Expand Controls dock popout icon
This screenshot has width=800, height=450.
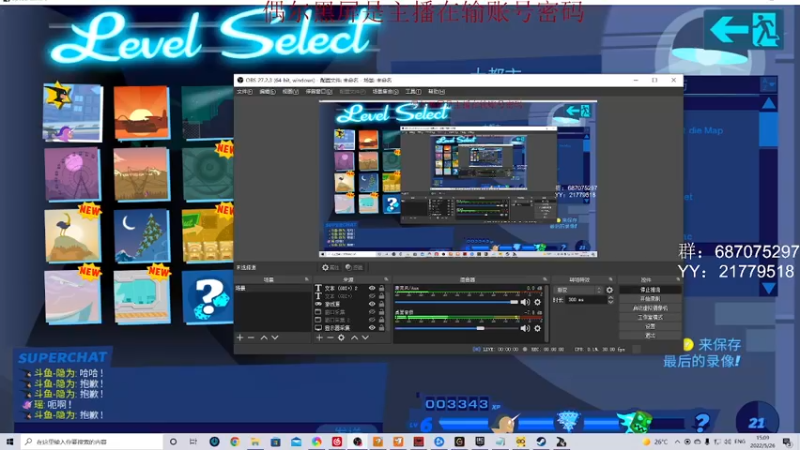[x=678, y=280]
